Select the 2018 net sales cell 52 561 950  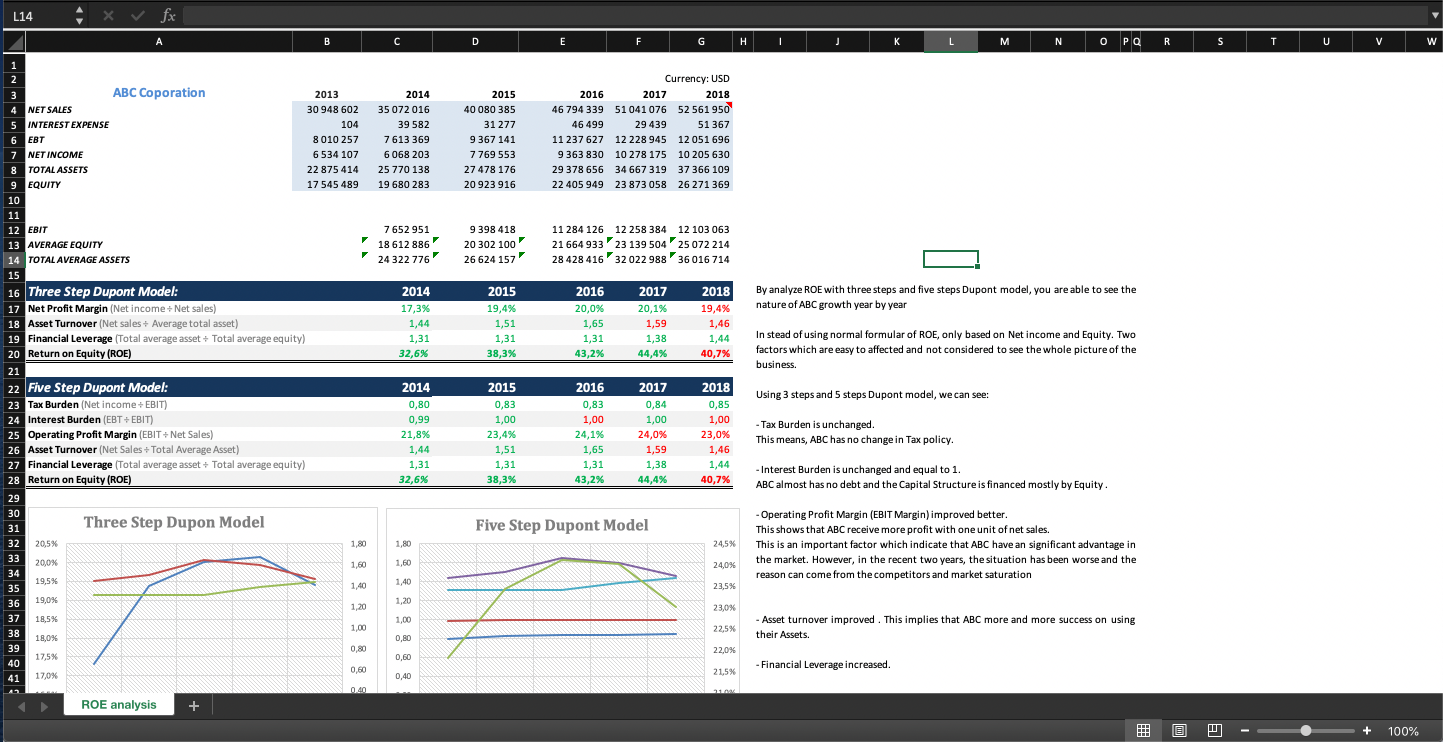704,109
